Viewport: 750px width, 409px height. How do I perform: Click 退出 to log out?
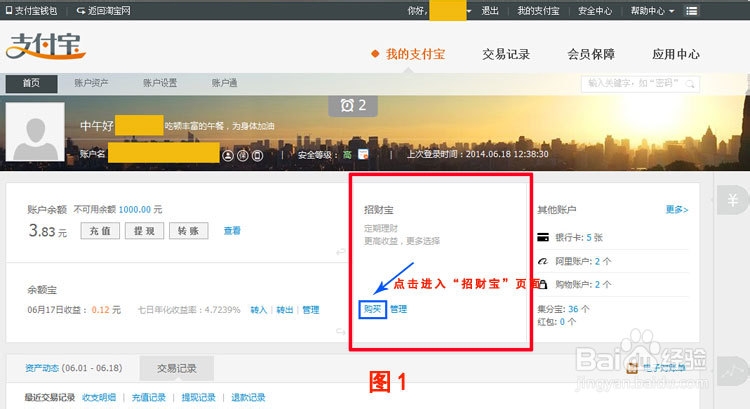[x=490, y=11]
